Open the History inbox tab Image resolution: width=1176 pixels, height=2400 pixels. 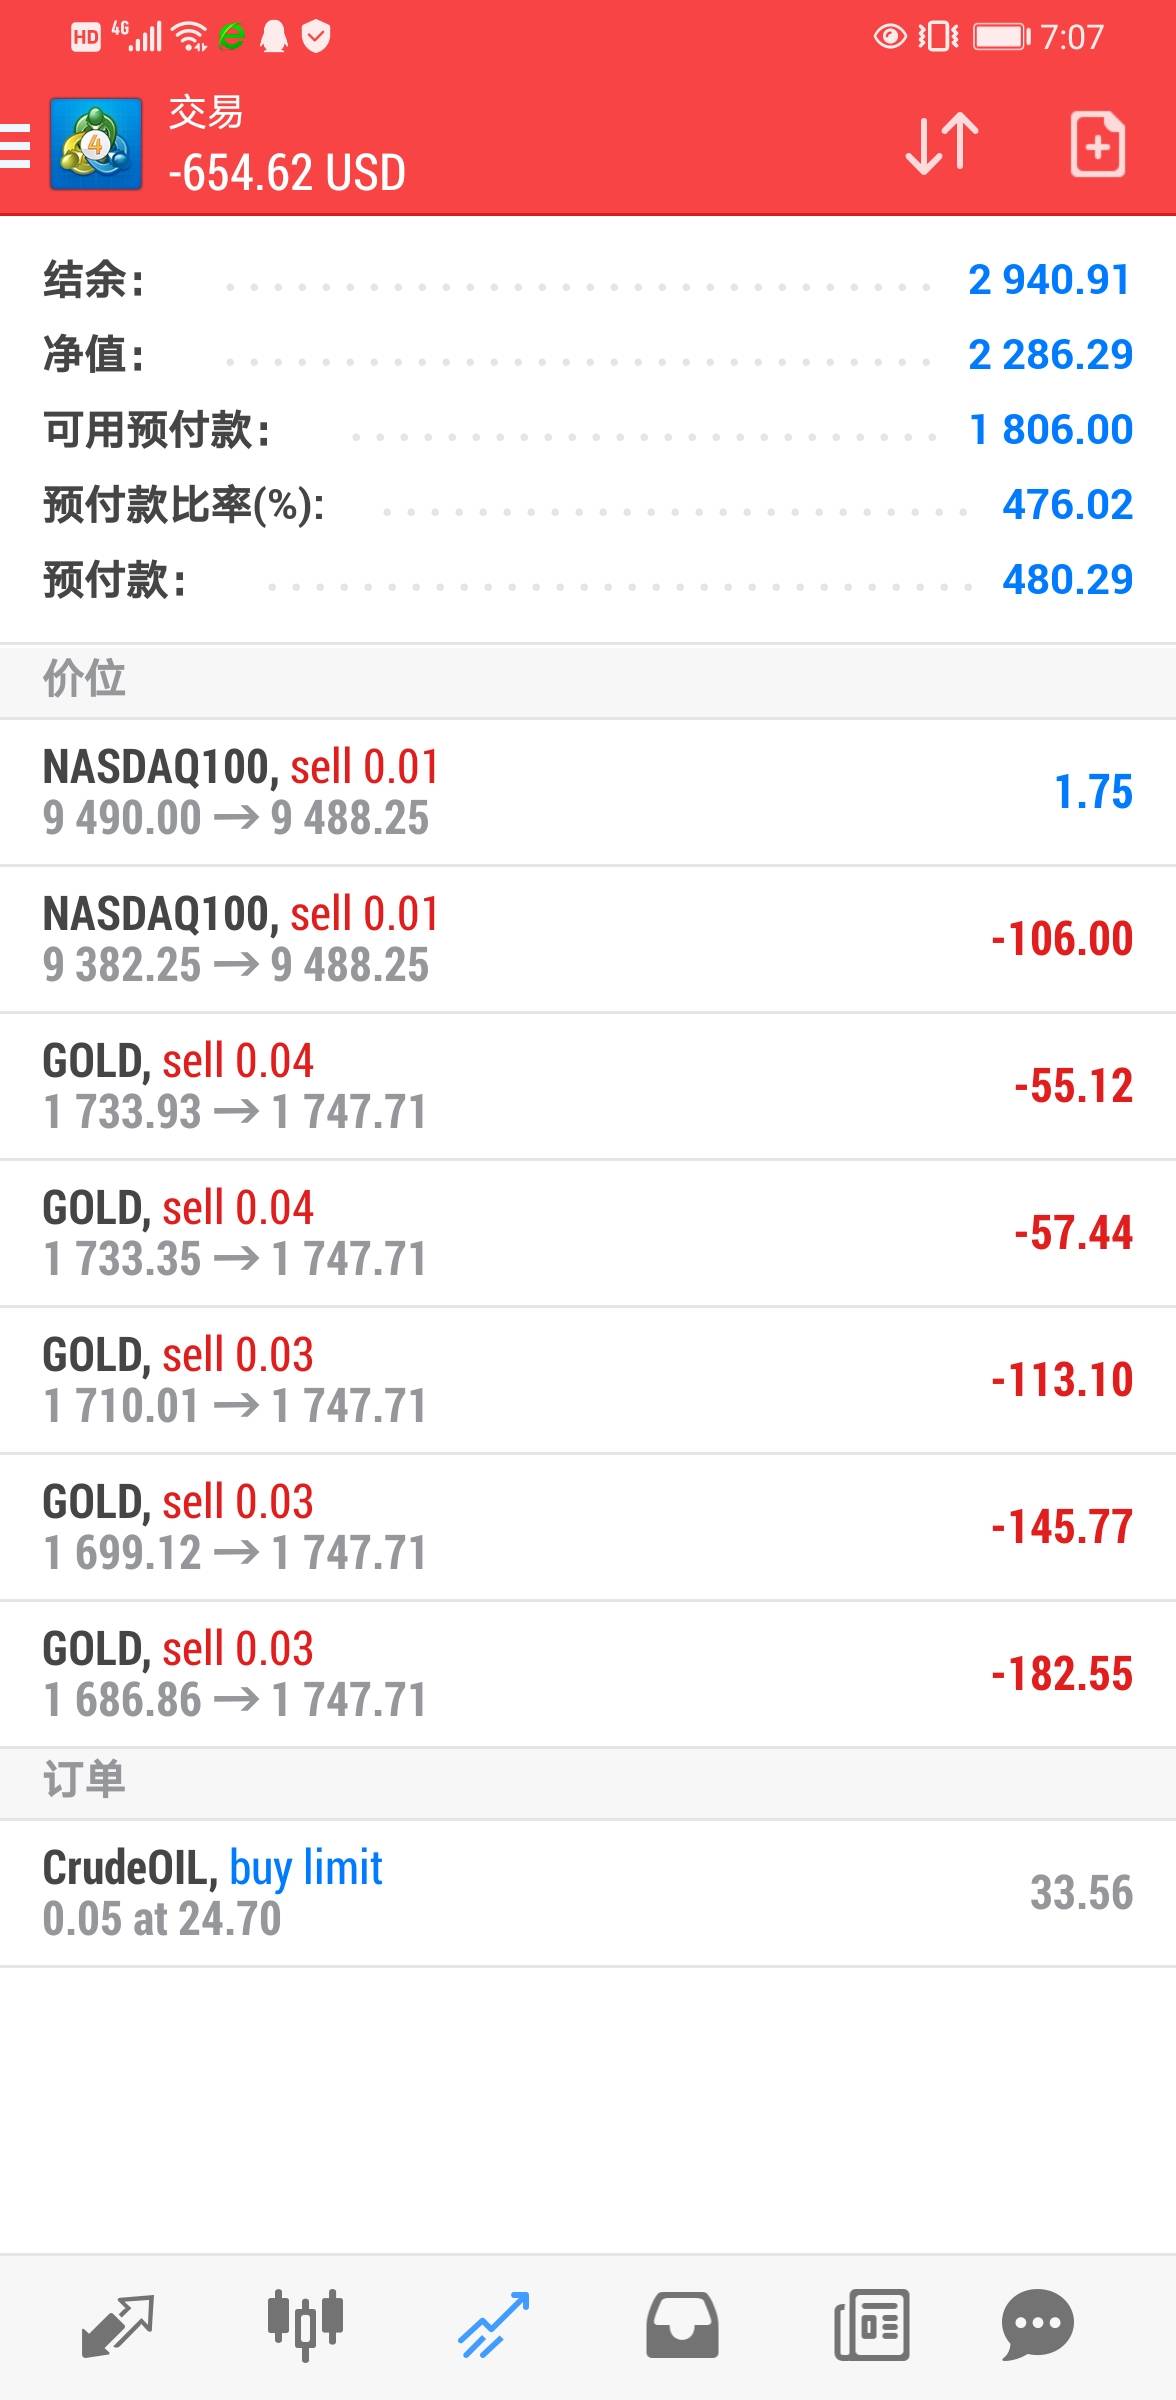click(682, 2324)
